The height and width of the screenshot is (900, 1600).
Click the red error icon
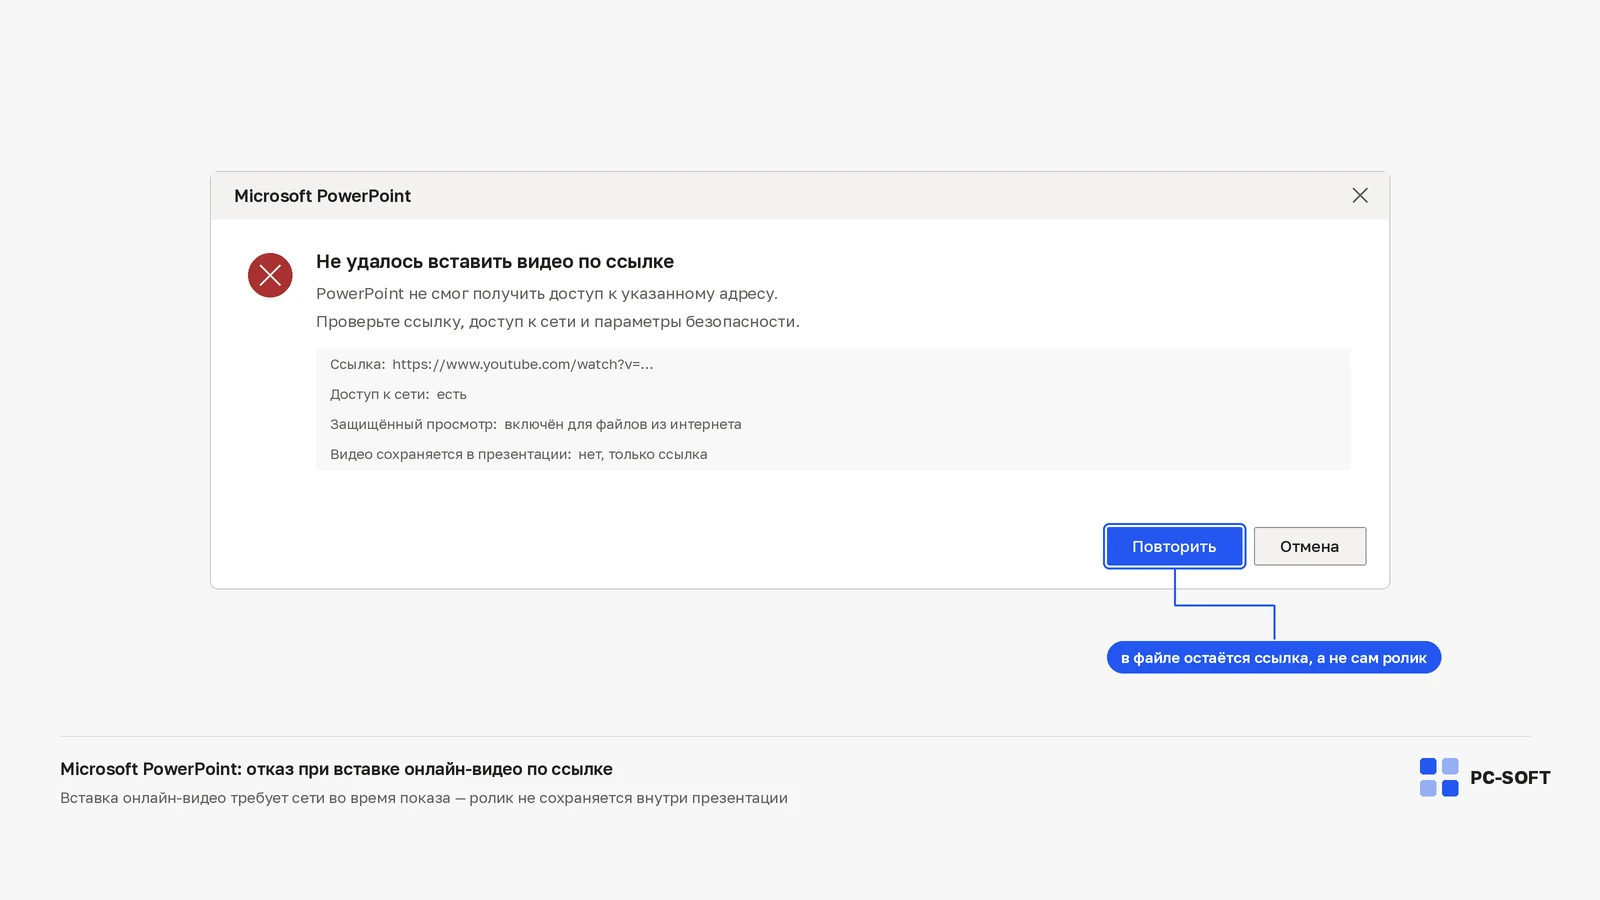coord(270,275)
